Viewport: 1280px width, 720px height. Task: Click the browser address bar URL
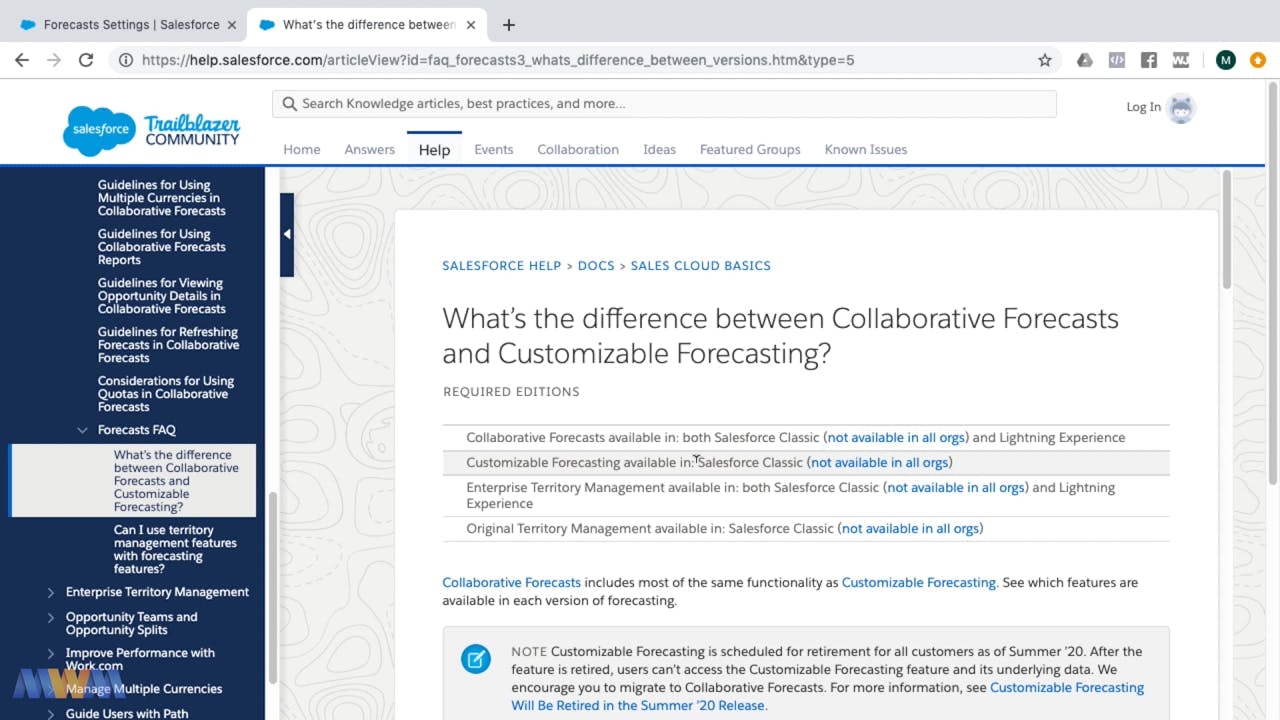(498, 60)
